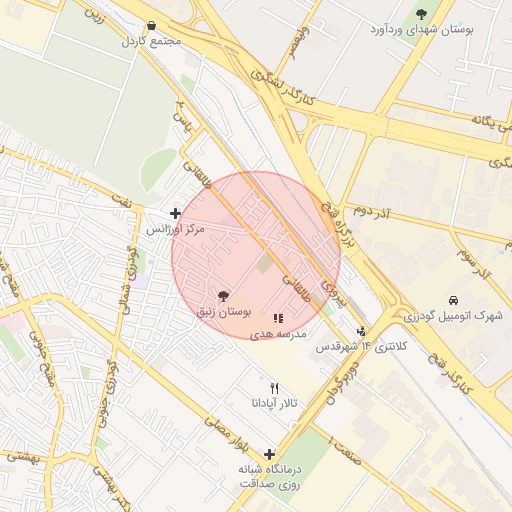
Task: Click the تالار آپادانا label text
Action: pos(274,404)
